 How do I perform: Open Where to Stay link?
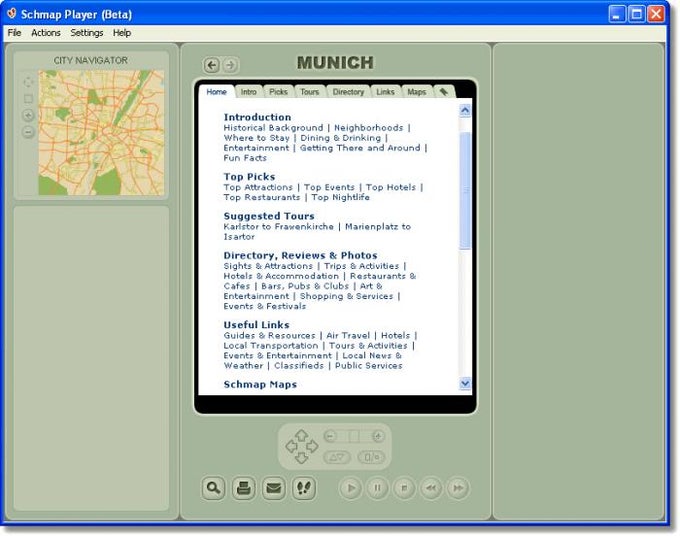click(256, 138)
